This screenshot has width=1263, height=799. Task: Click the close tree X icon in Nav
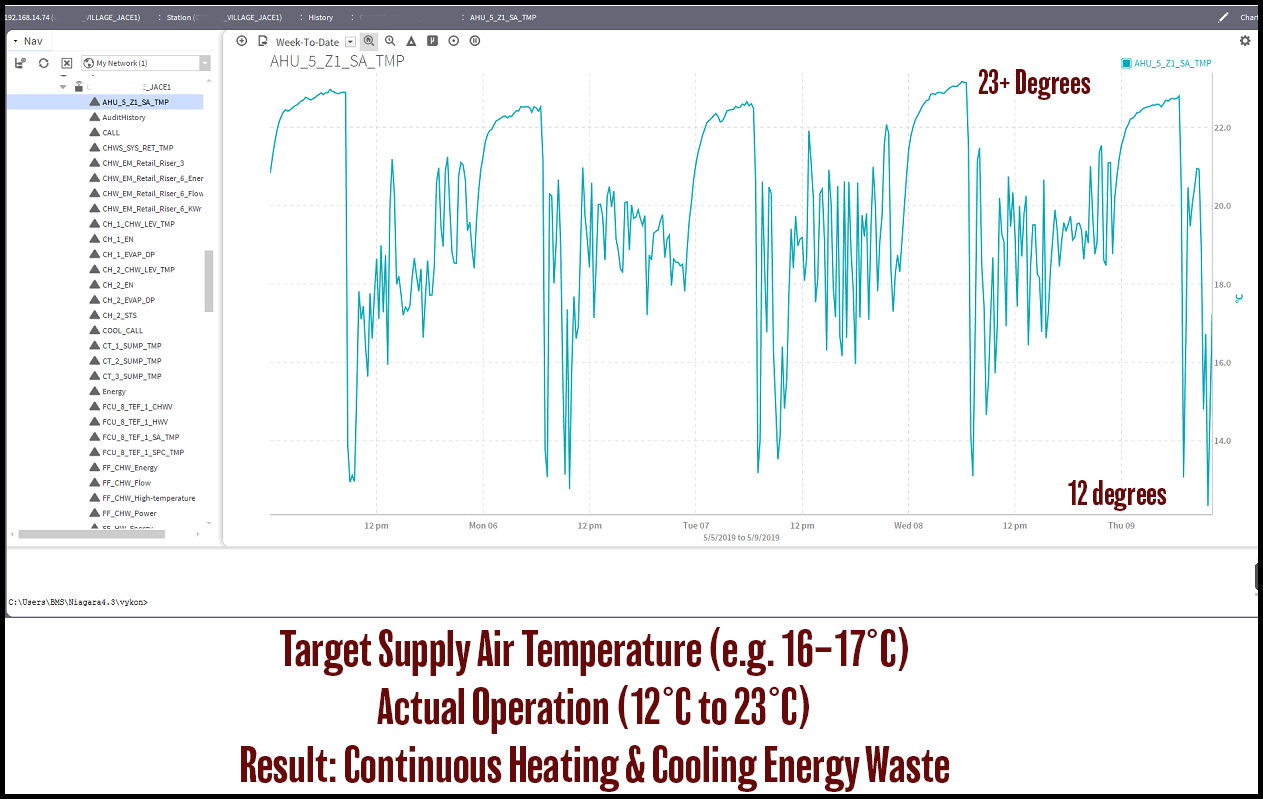point(66,63)
